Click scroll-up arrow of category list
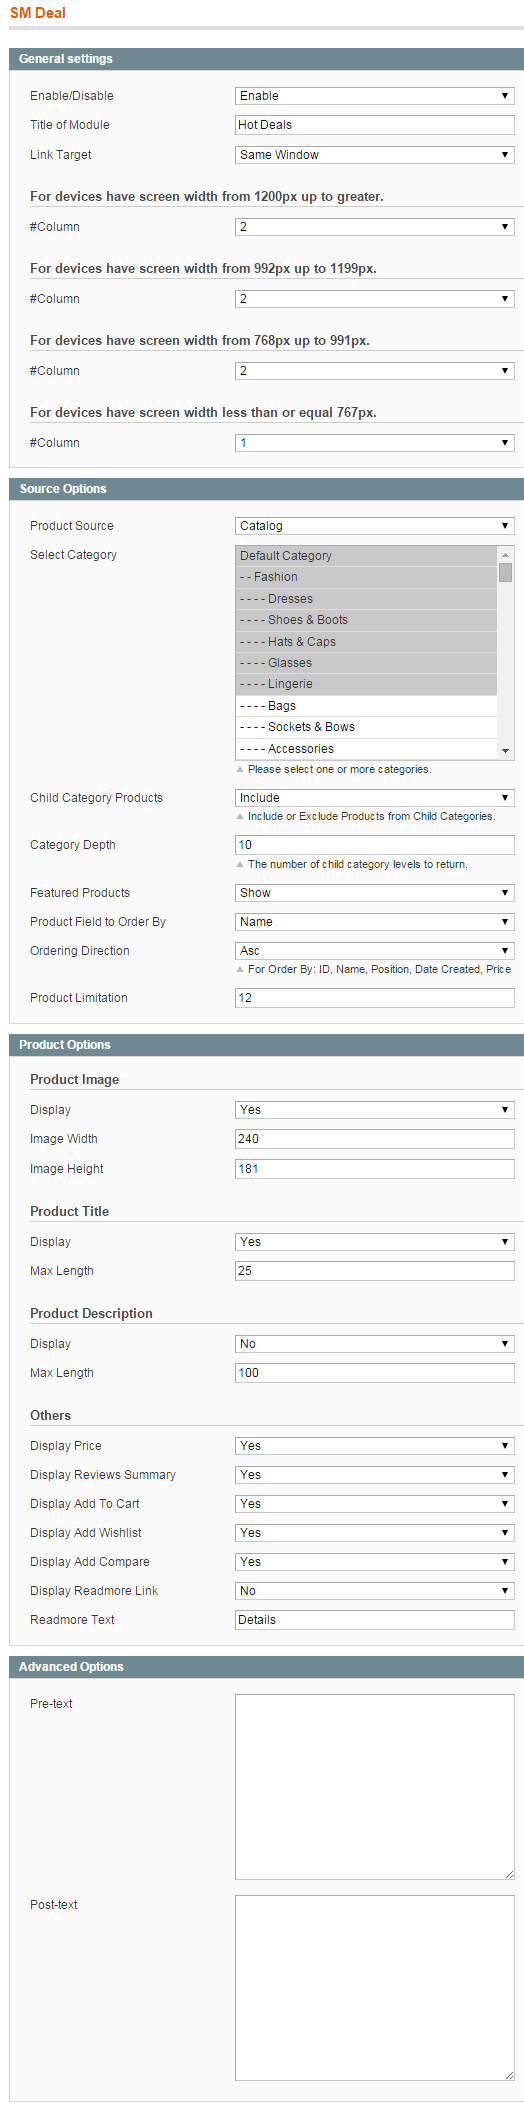 coord(506,554)
